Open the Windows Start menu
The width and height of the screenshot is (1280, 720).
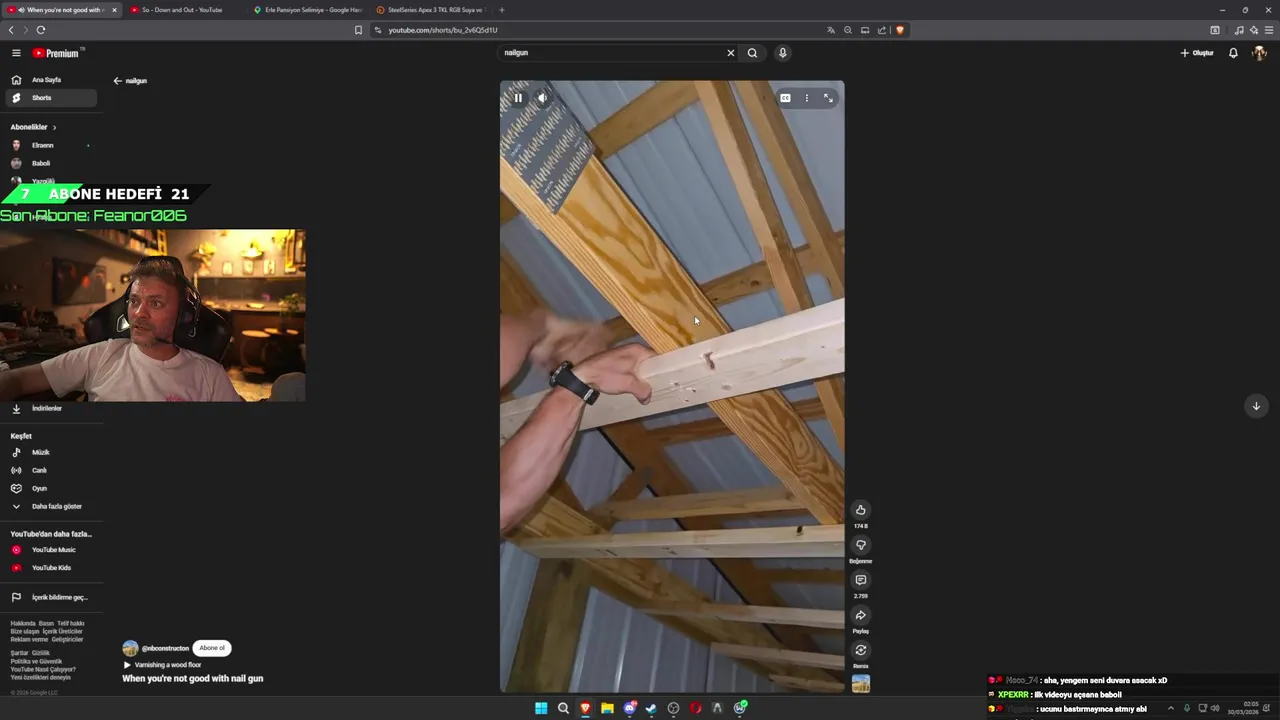tap(541, 708)
